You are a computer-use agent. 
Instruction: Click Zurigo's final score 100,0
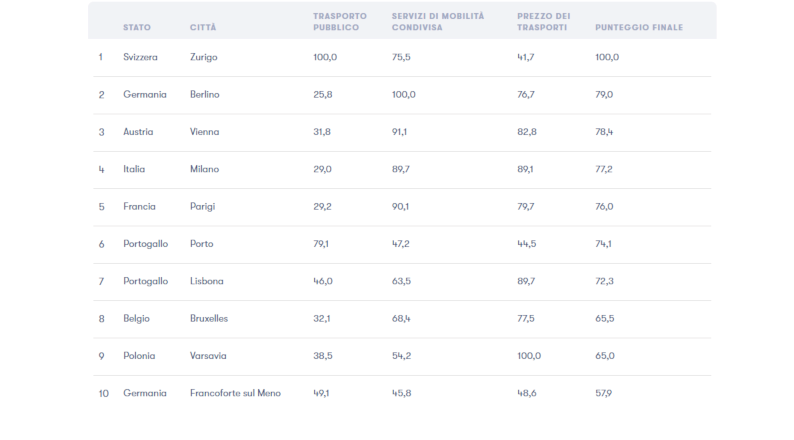click(x=607, y=57)
